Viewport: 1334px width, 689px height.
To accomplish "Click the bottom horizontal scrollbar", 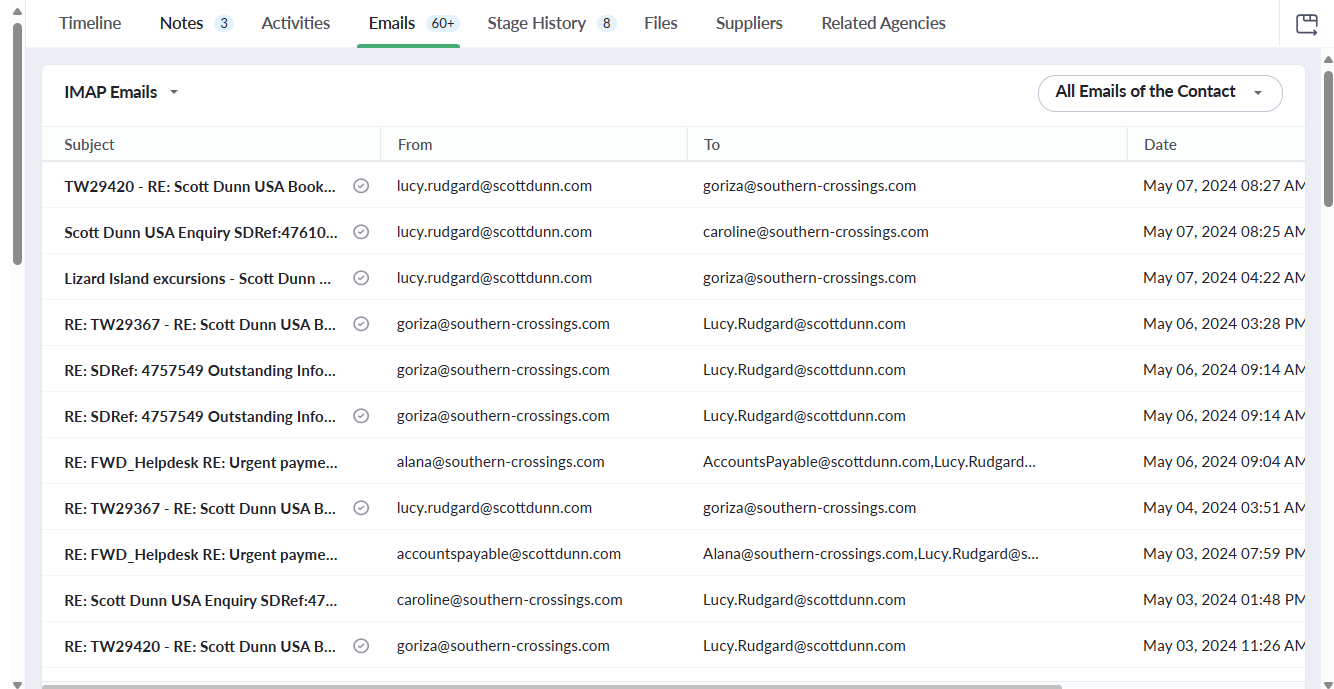I will click(x=551, y=686).
